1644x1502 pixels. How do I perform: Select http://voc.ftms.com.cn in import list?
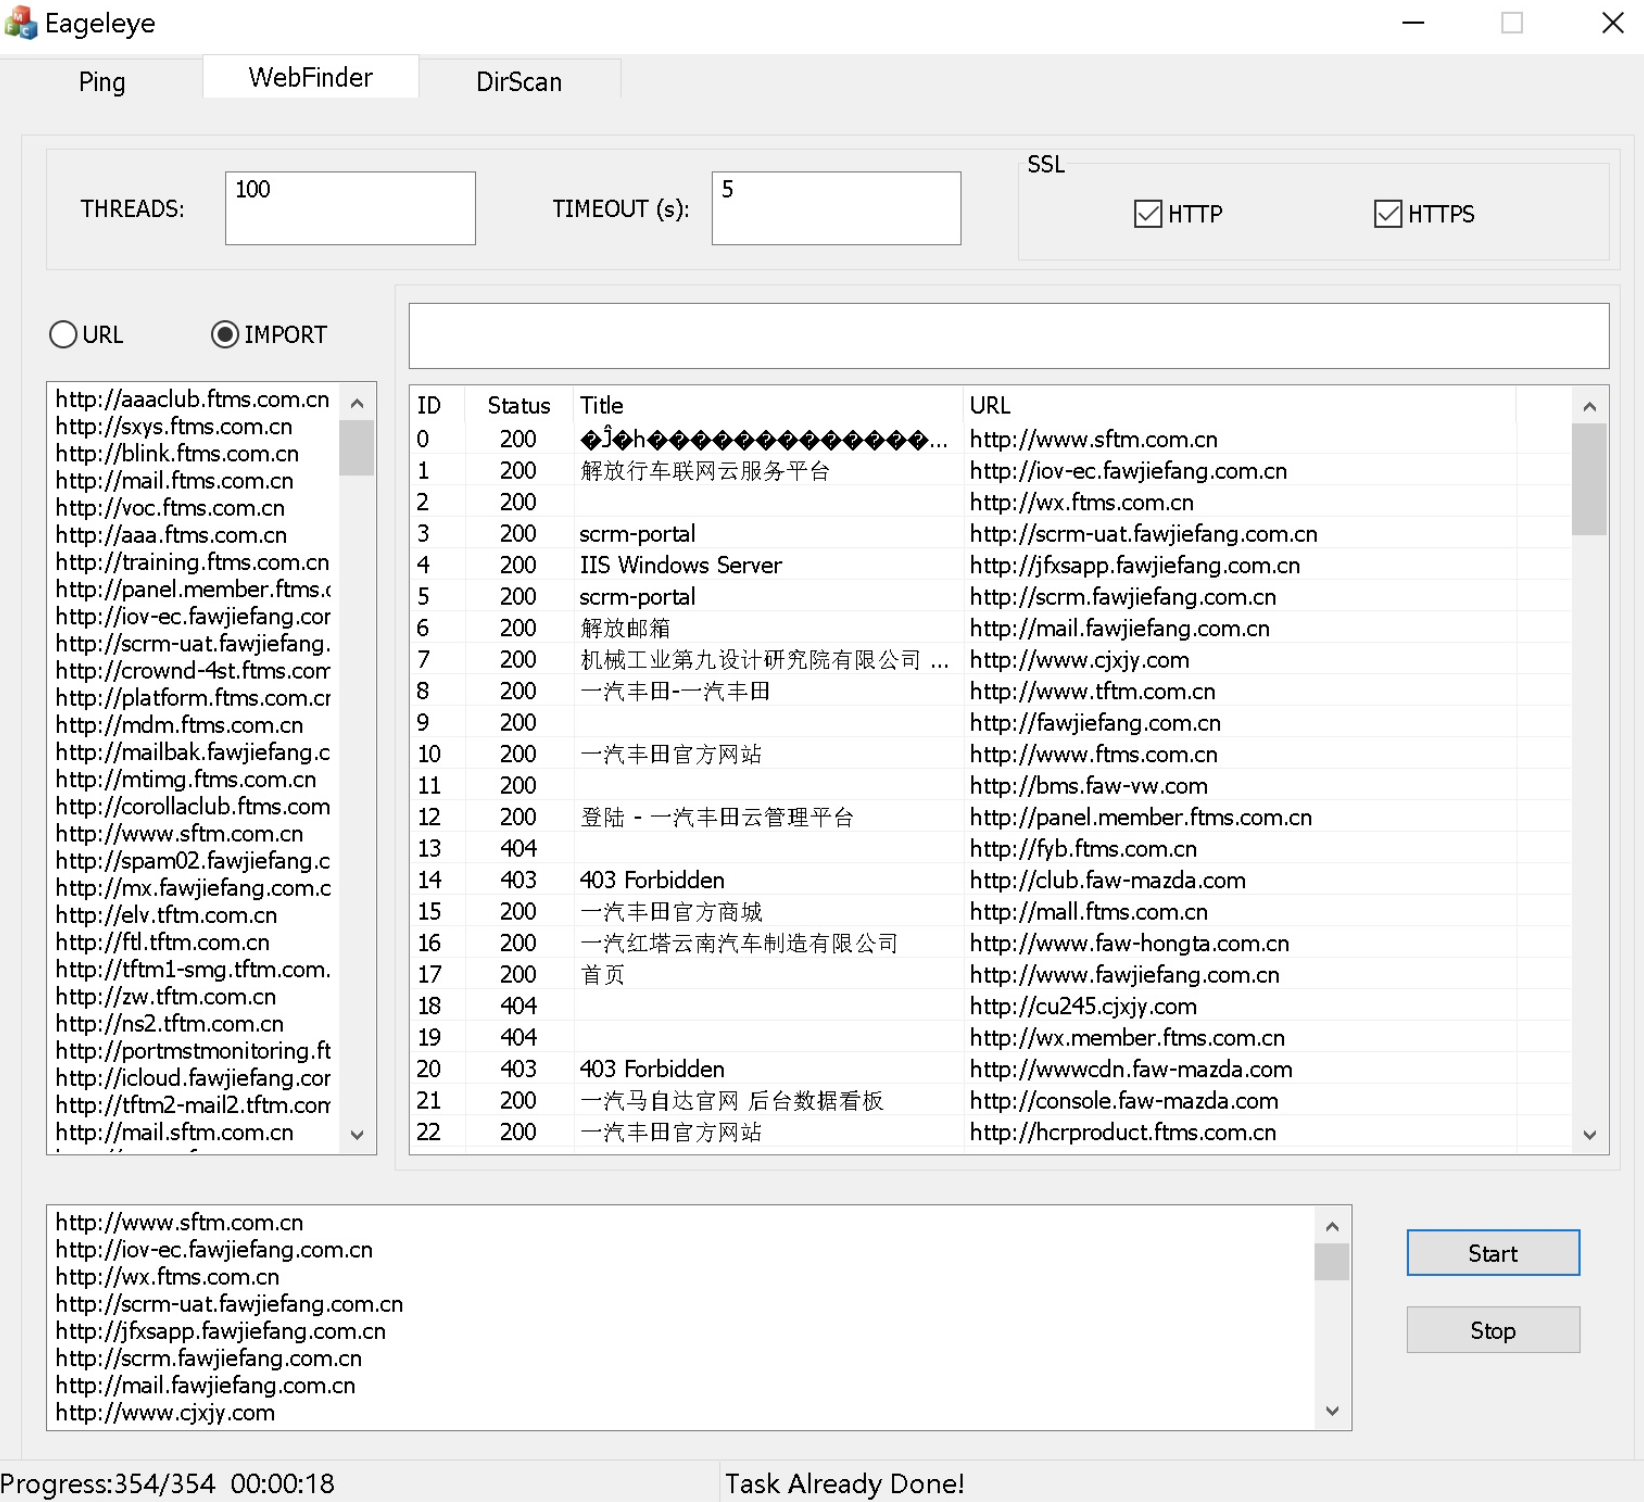click(170, 508)
